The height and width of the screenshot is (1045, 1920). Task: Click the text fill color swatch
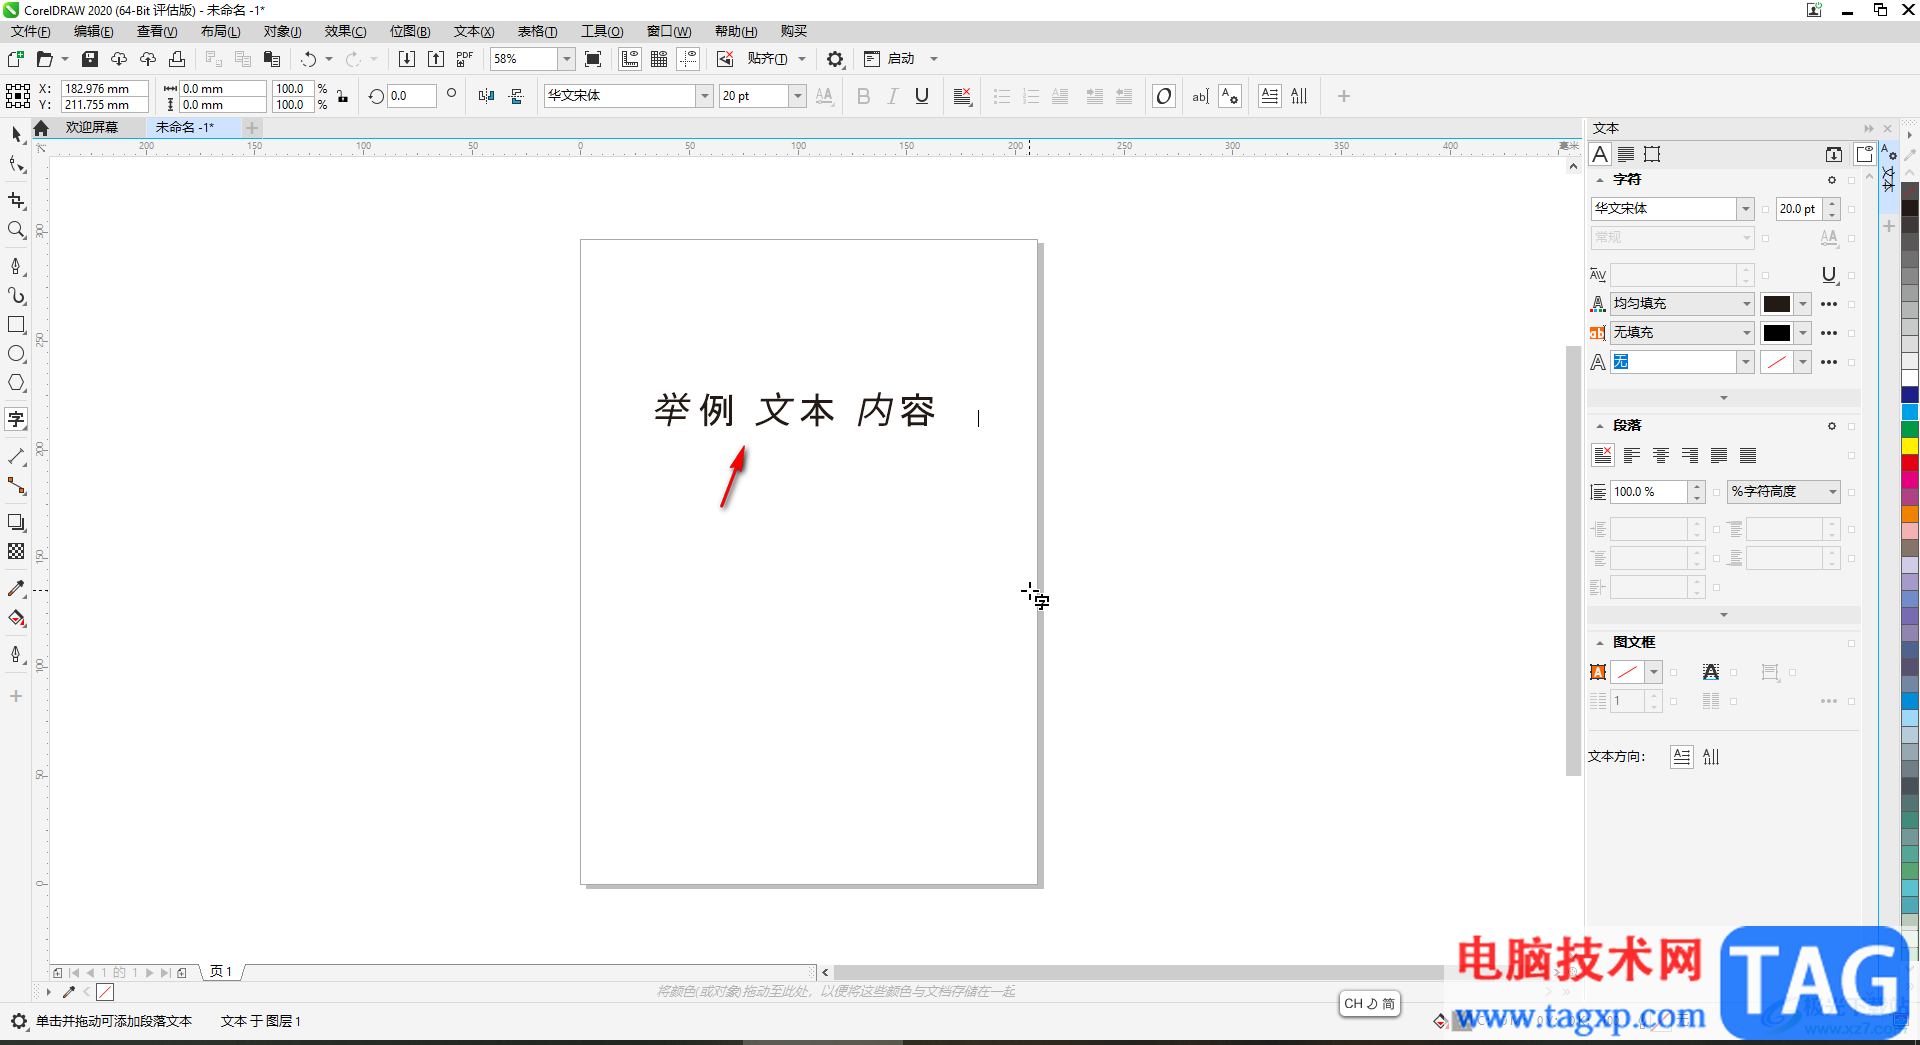[1777, 304]
